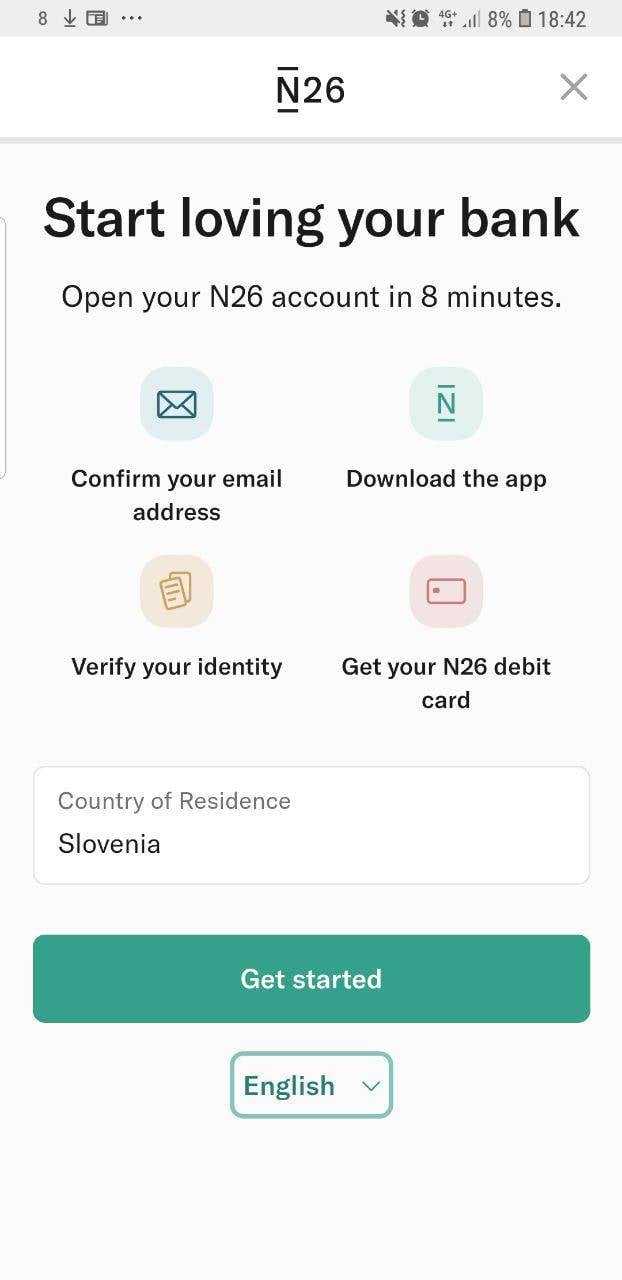This screenshot has width=622, height=1280.
Task: Click the chevron beside English
Action: point(371,1086)
